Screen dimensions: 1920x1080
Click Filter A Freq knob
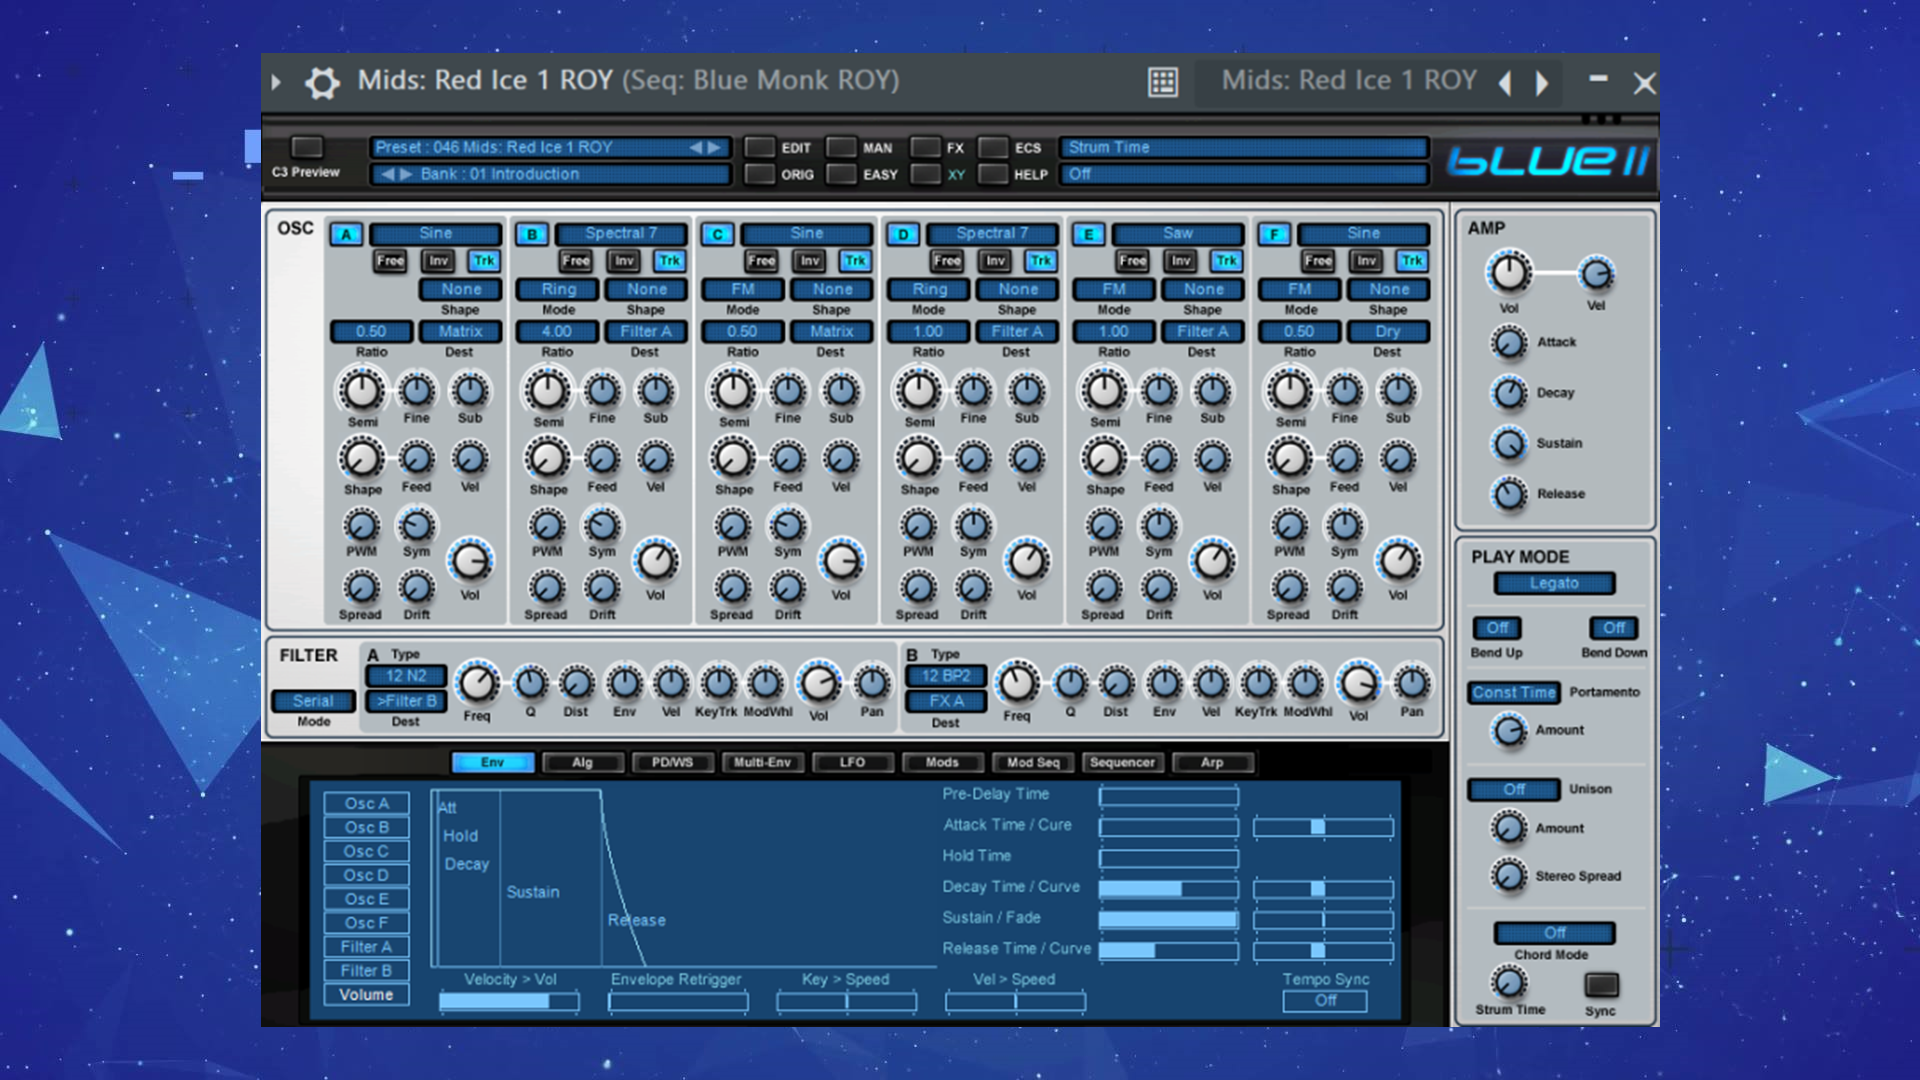tap(477, 684)
